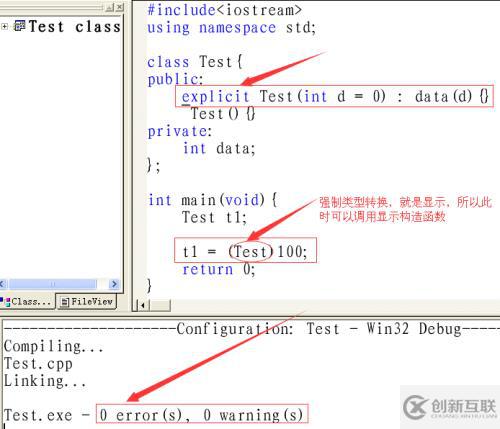This screenshot has width=500, height=429.
Task: Click the editor's horizontal scroll left arrow
Action: click(x=143, y=305)
